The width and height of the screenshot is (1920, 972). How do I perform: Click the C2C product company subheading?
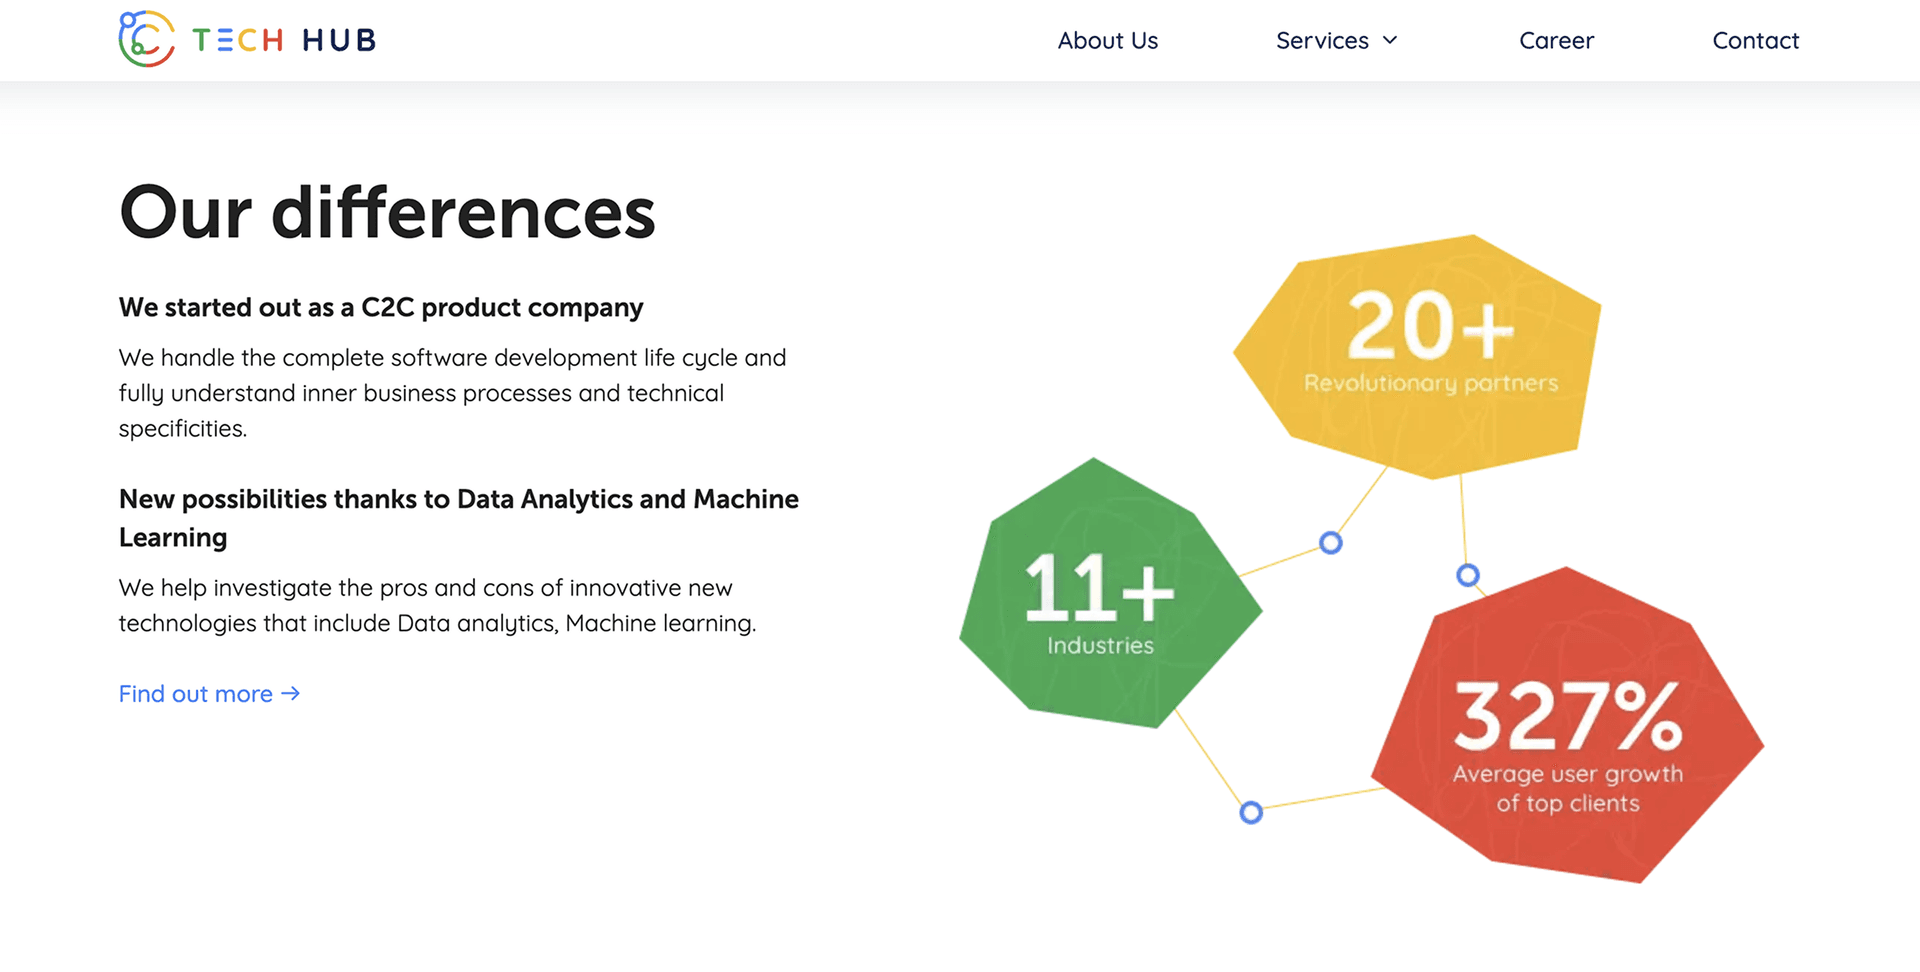(x=381, y=308)
